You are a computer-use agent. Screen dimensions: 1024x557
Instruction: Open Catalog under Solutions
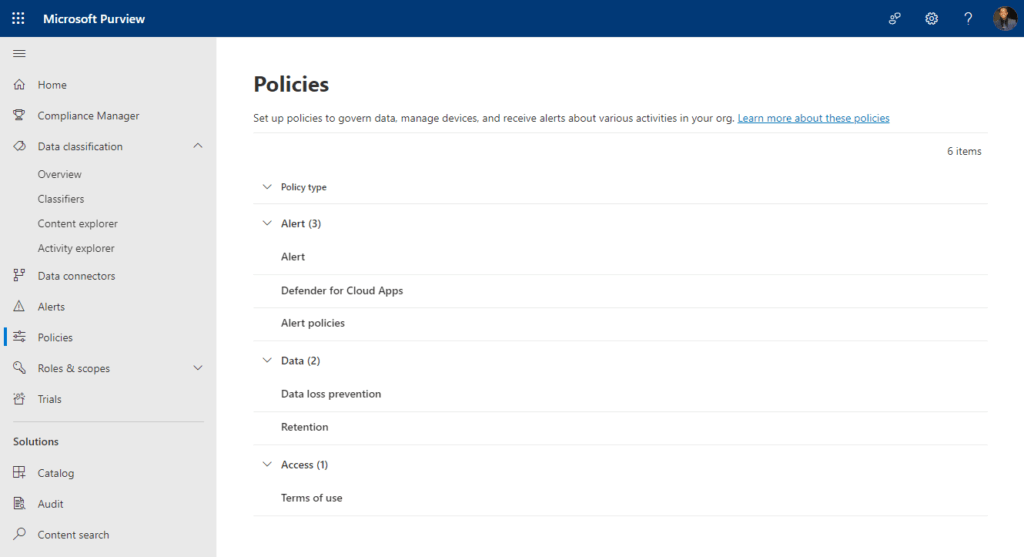click(x=56, y=473)
